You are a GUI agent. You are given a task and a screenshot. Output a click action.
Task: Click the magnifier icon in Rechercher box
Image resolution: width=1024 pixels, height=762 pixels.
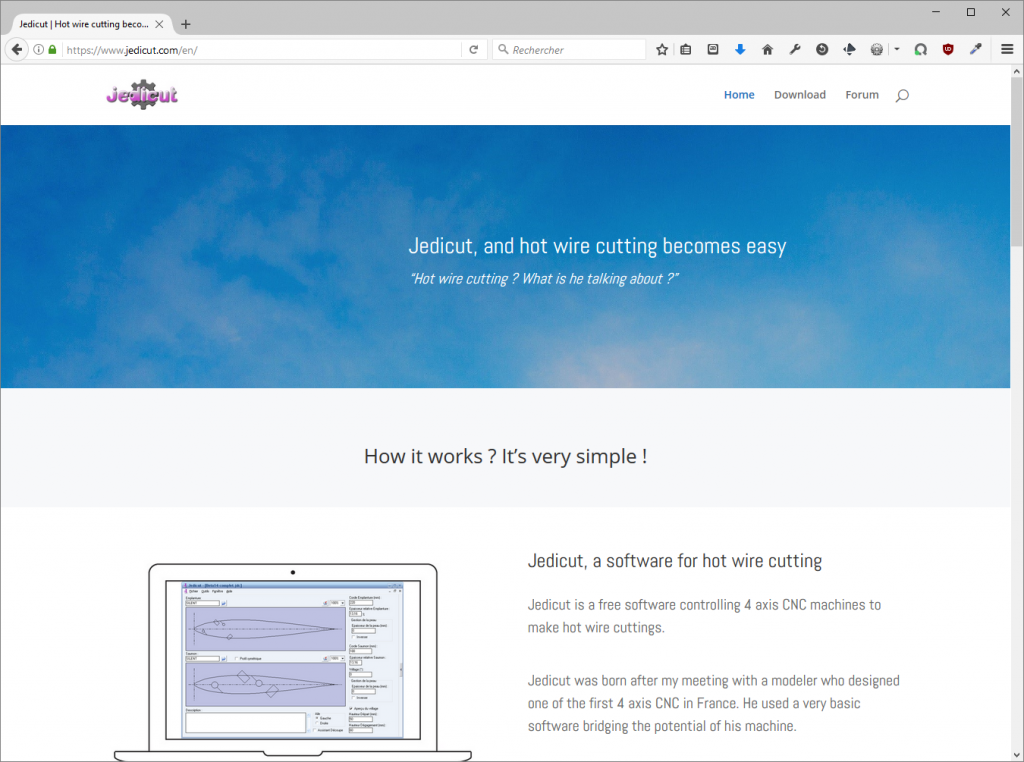pyautogui.click(x=503, y=49)
